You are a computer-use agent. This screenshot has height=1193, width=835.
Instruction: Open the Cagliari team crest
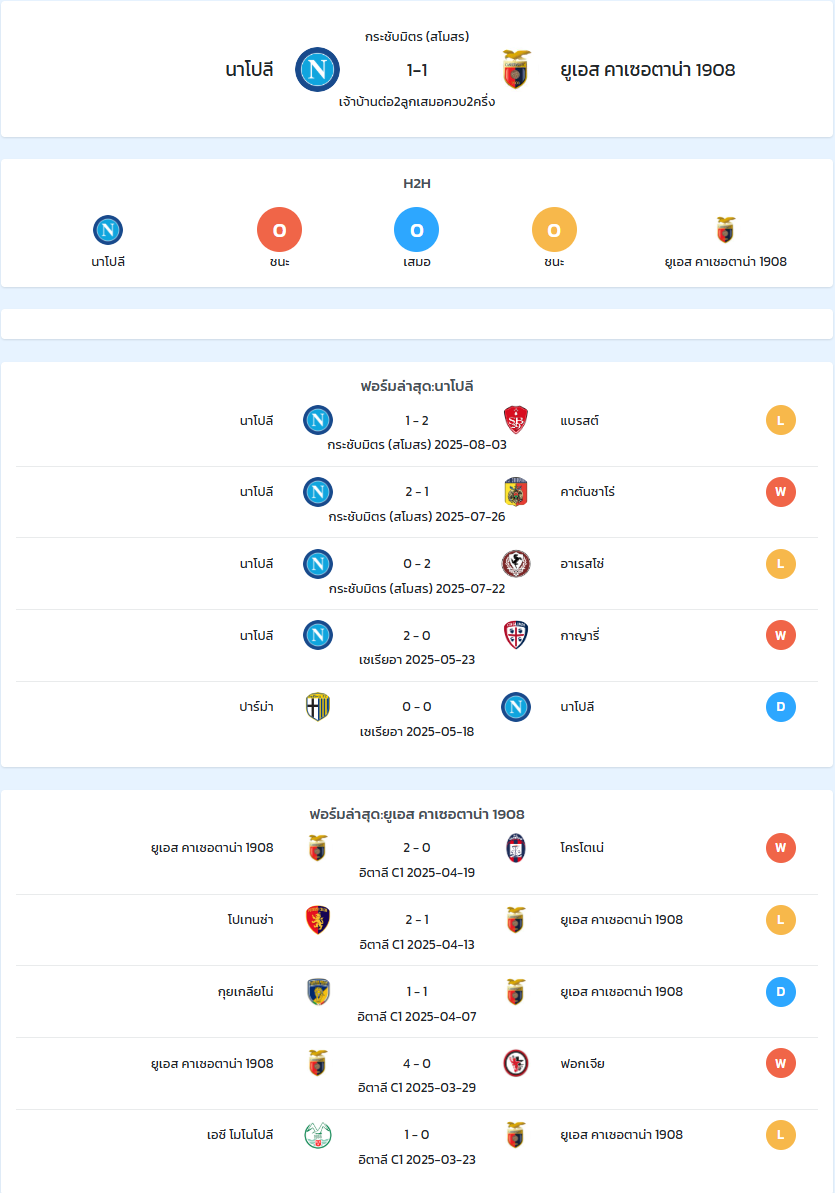(x=516, y=635)
